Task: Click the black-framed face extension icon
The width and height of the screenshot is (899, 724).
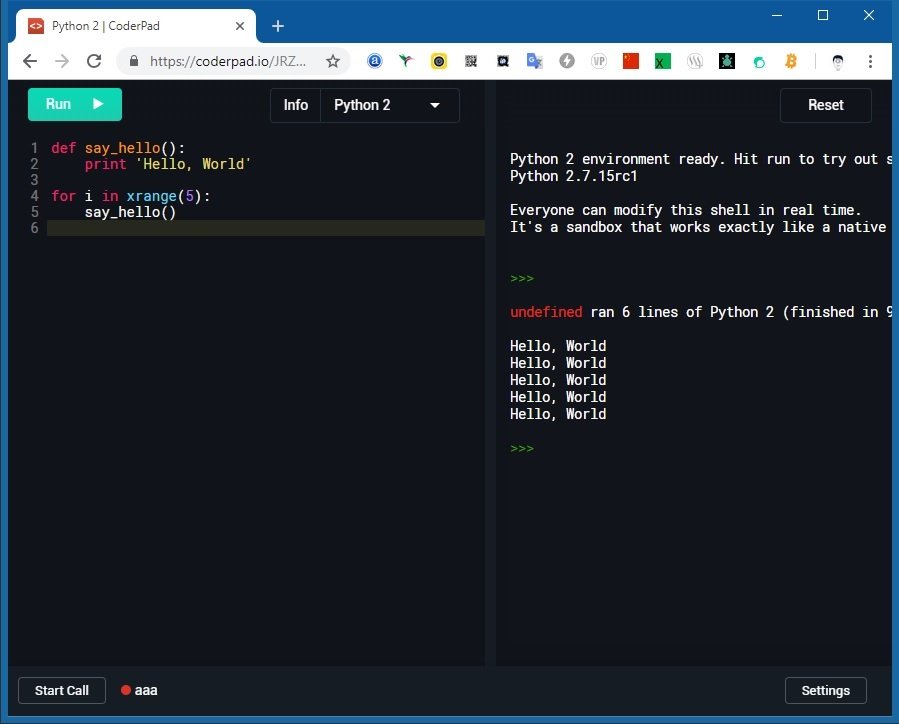Action: point(503,61)
